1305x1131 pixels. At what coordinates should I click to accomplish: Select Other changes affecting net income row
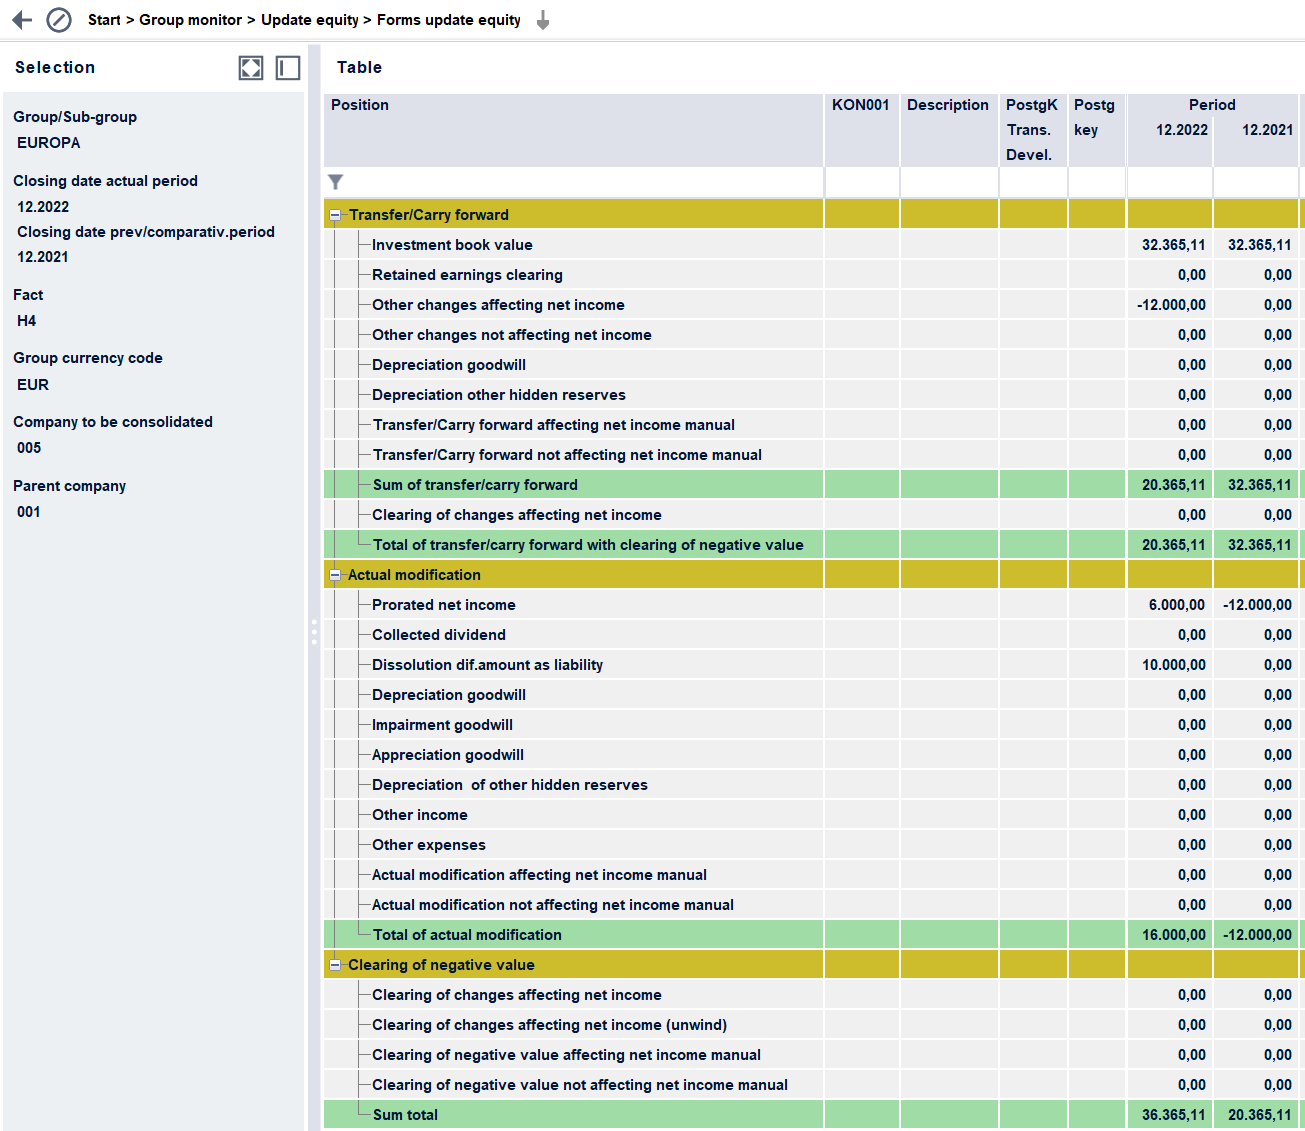pos(814,305)
